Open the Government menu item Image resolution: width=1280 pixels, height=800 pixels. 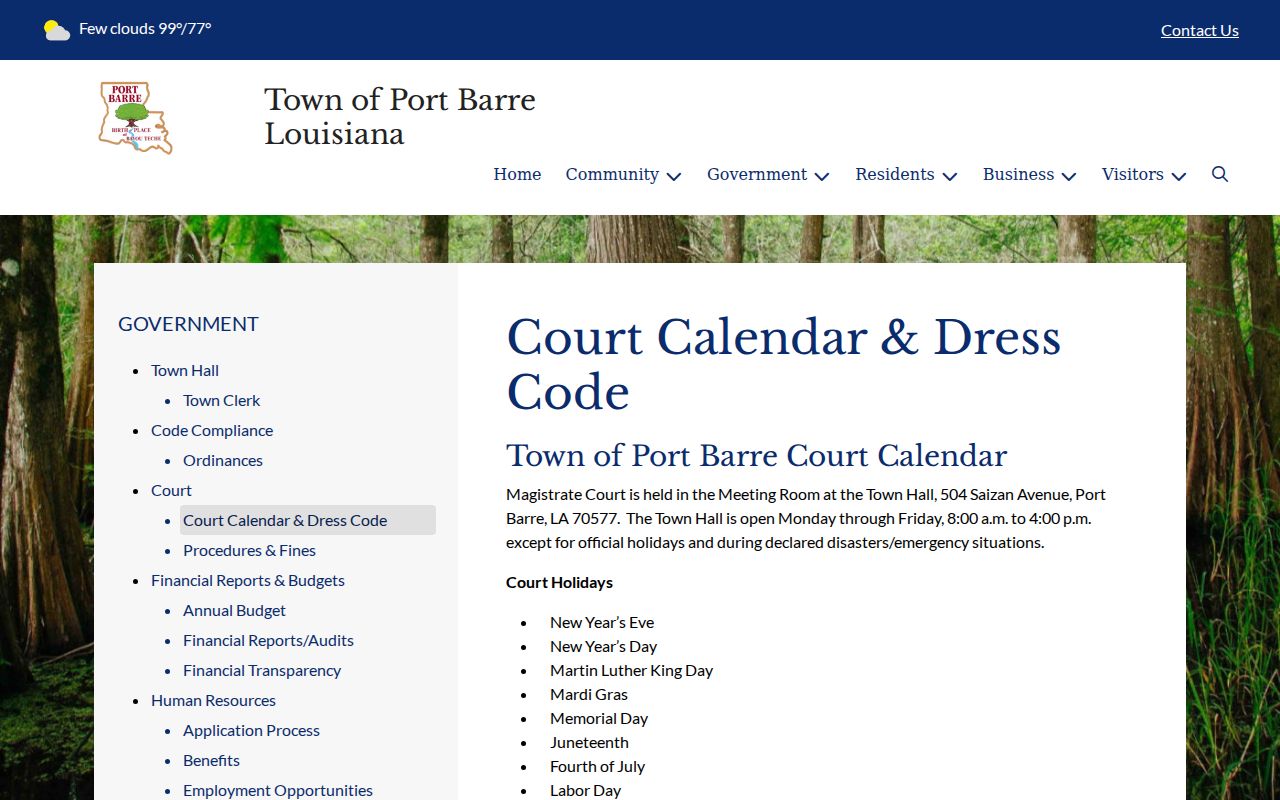tap(757, 174)
